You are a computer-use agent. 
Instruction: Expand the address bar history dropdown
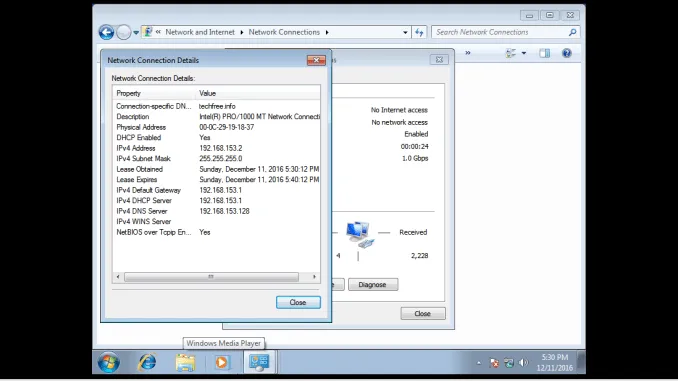405,32
